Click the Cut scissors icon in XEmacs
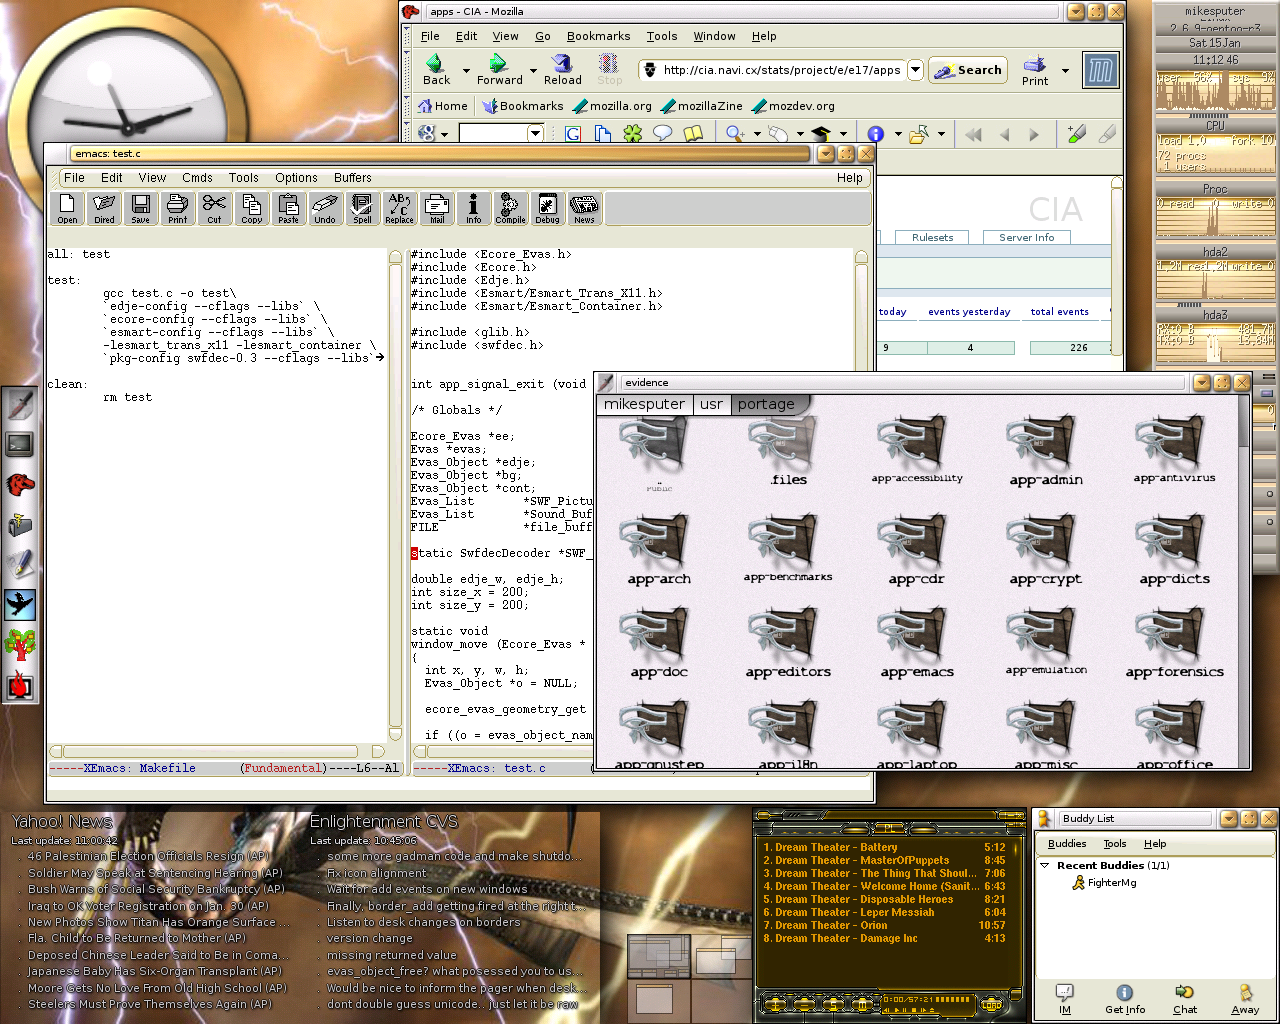1280x1024 pixels. pyautogui.click(x=215, y=208)
